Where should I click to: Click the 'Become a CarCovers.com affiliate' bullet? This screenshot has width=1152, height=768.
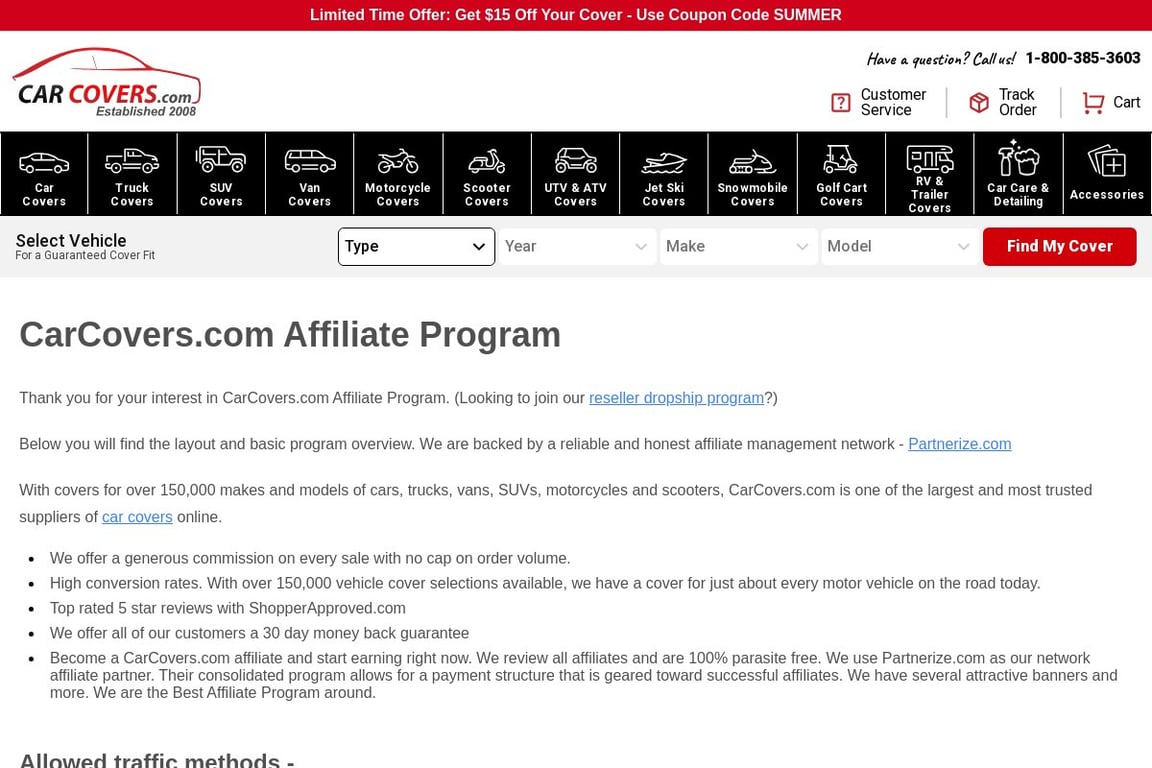click(583, 675)
